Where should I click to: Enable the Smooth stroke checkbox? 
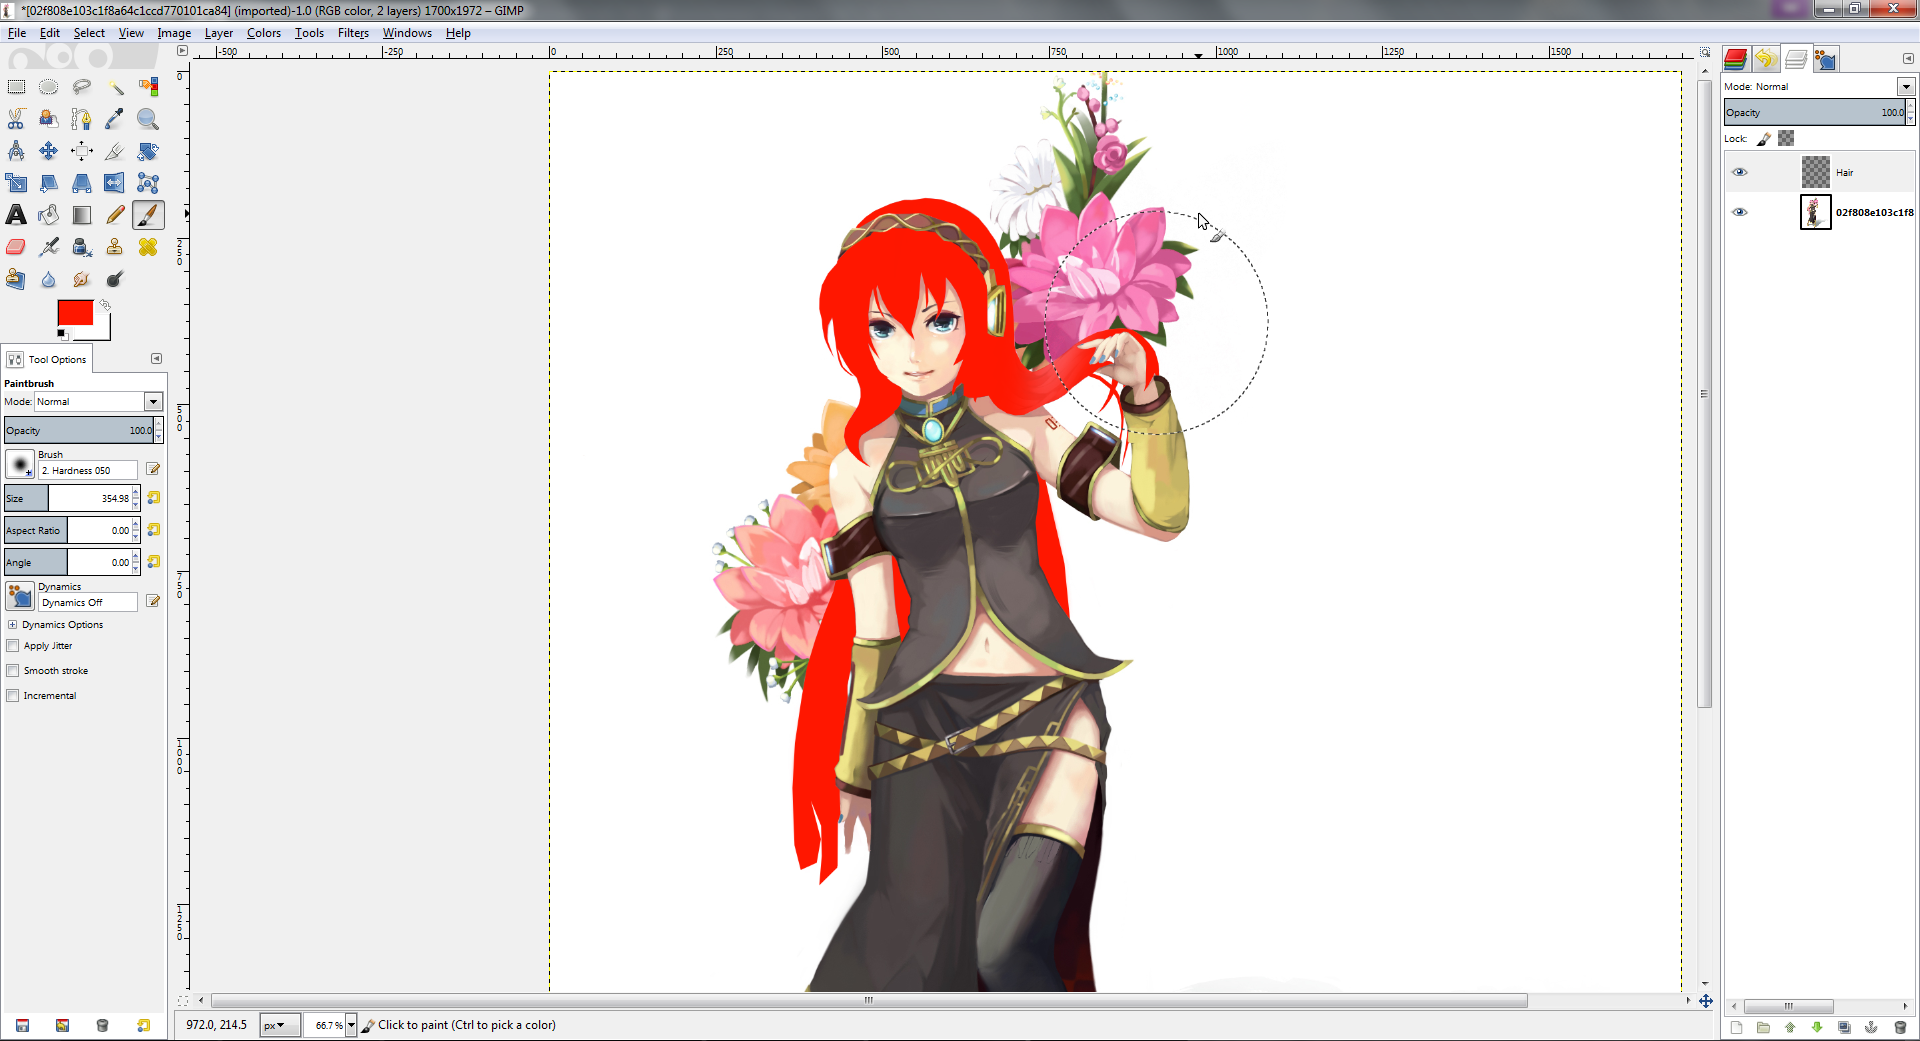(x=13, y=671)
